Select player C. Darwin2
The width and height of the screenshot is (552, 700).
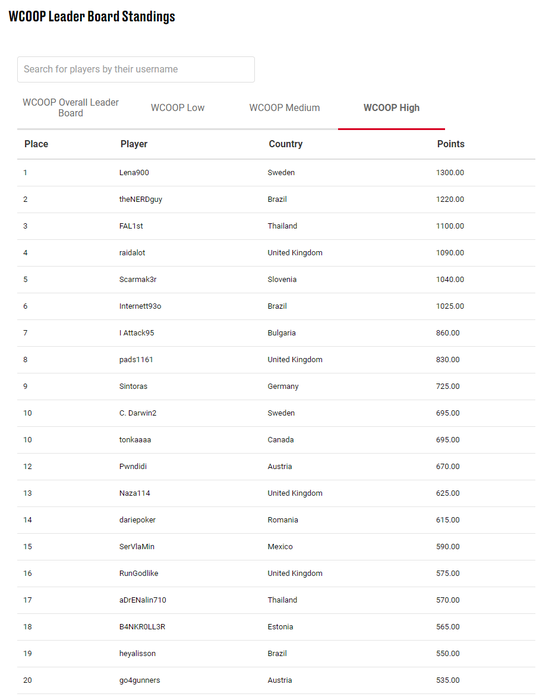[x=138, y=413]
